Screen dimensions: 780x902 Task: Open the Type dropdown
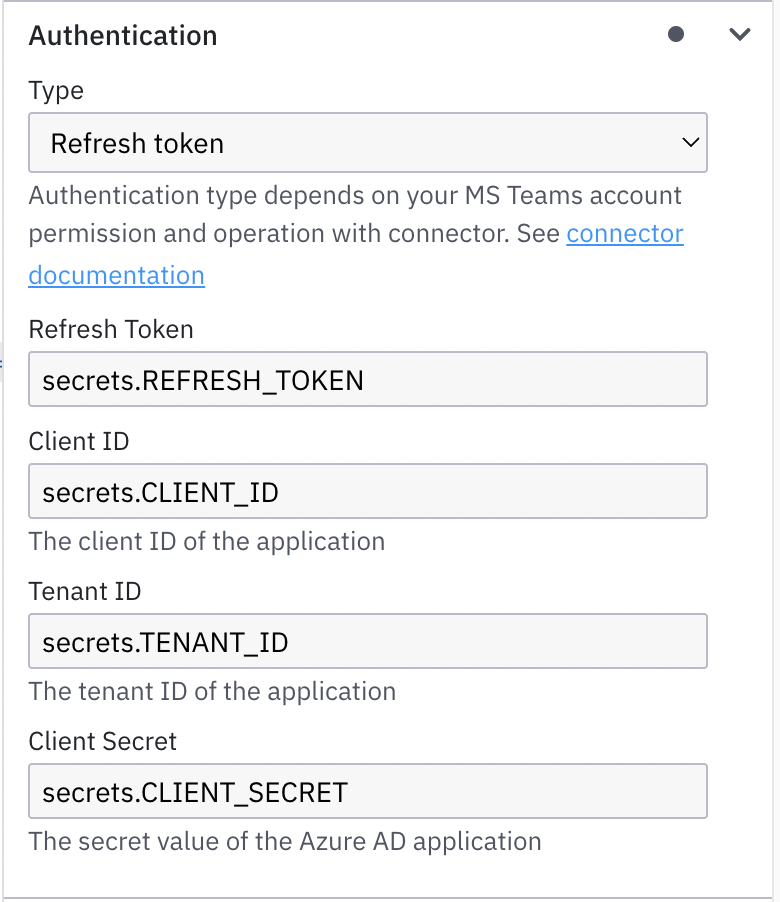367,143
